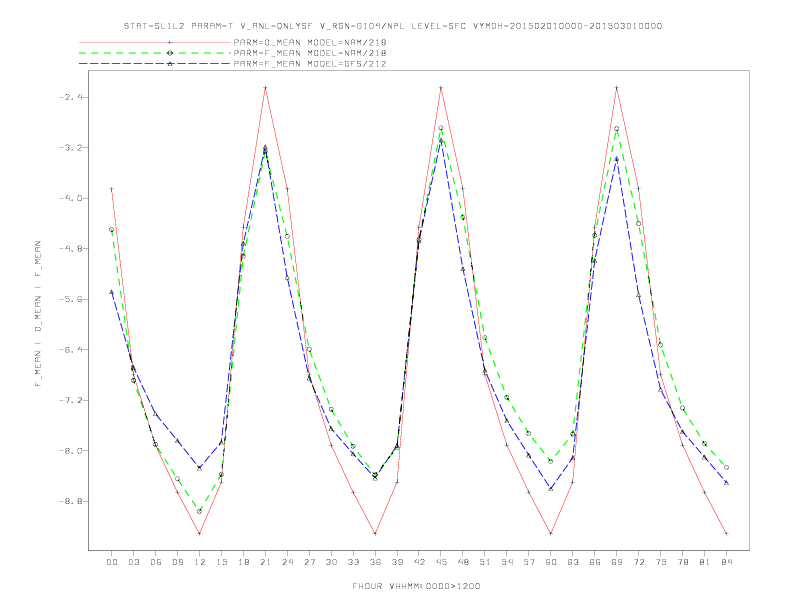Click the x-axis title FHOUR VHHMM
This screenshot has height=612, width=792.
click(x=416, y=586)
